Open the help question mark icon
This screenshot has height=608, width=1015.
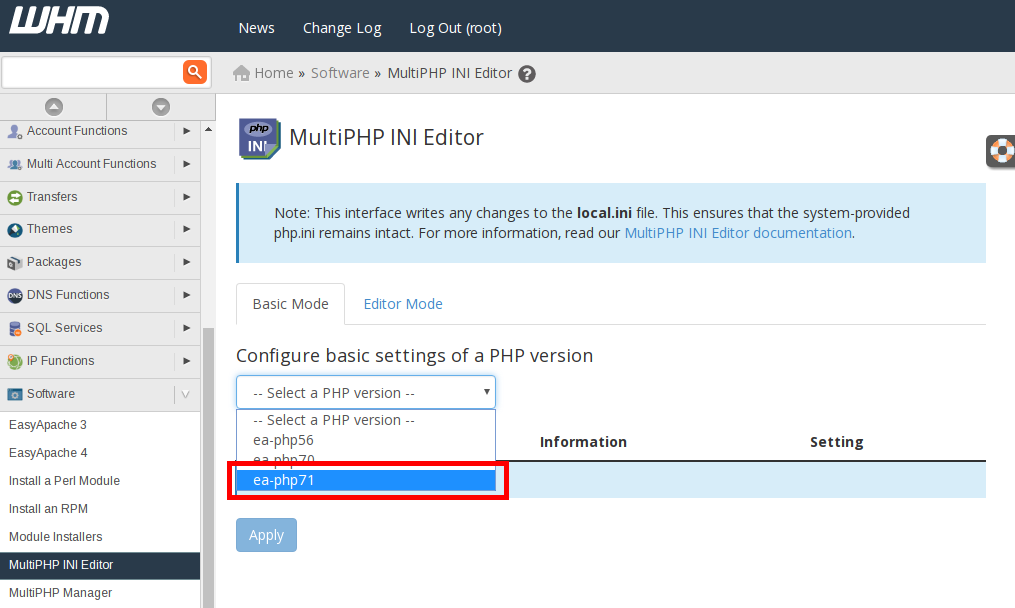[x=527, y=74]
